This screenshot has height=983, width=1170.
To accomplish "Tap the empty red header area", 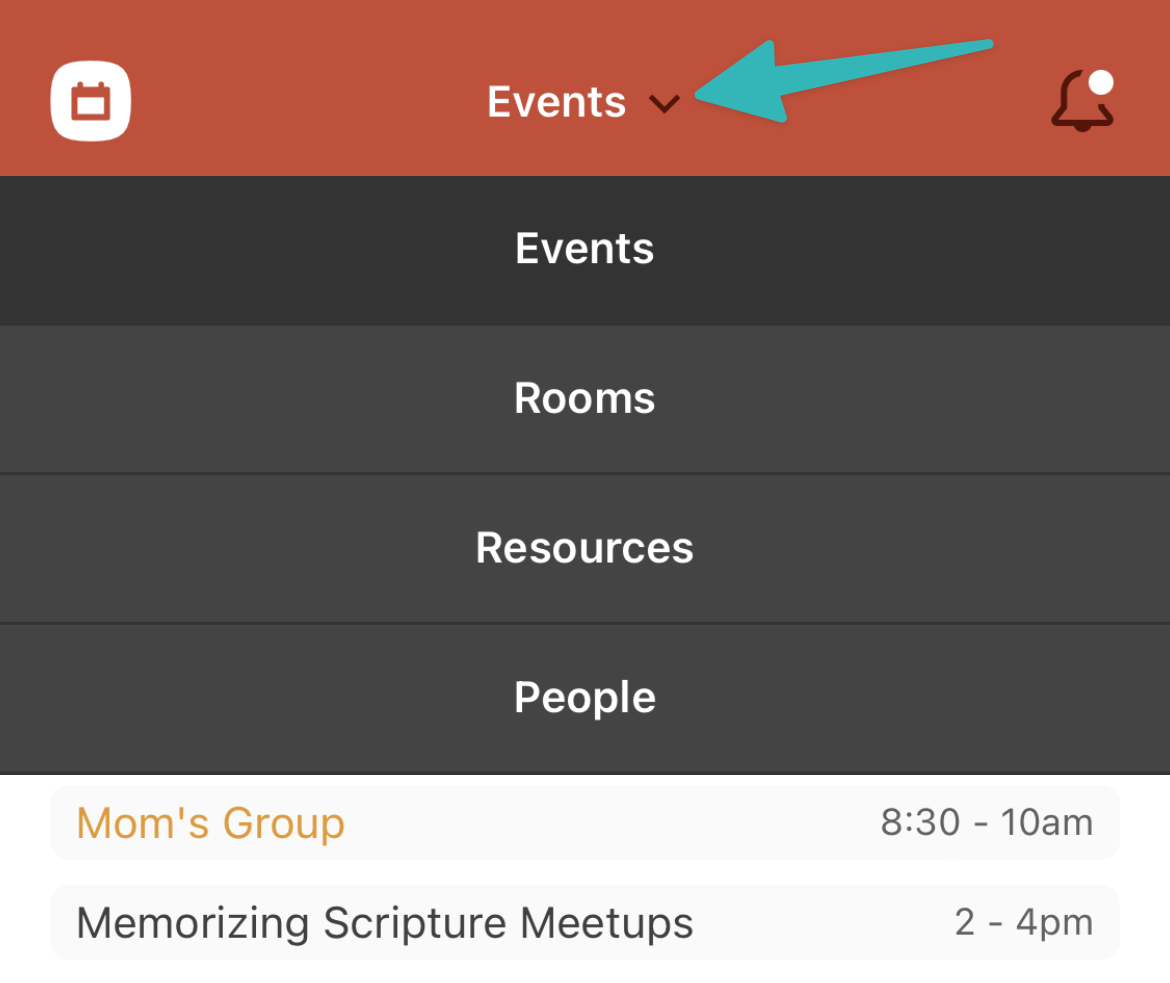I will [x=298, y=101].
